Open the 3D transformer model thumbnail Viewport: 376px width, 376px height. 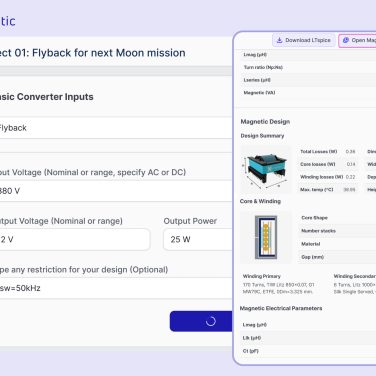pyautogui.click(x=266, y=170)
